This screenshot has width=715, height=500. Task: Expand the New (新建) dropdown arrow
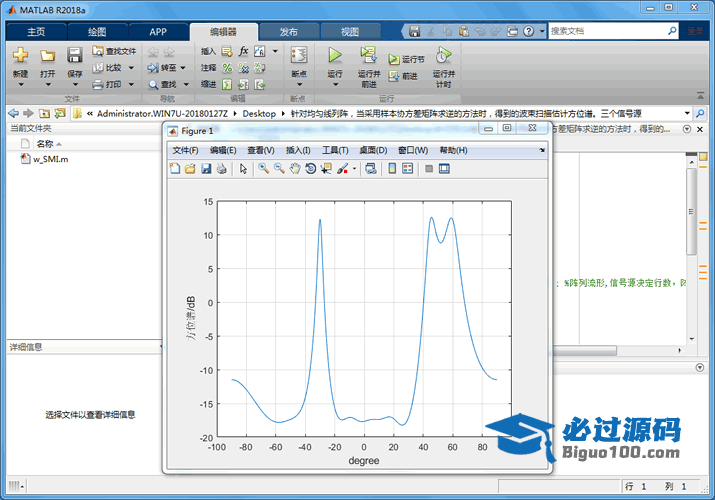tap(21, 85)
